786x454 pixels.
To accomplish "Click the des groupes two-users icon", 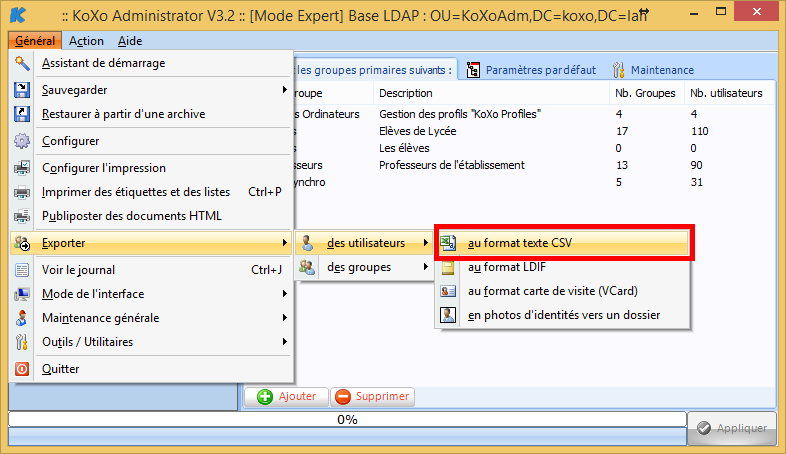I will click(307, 267).
